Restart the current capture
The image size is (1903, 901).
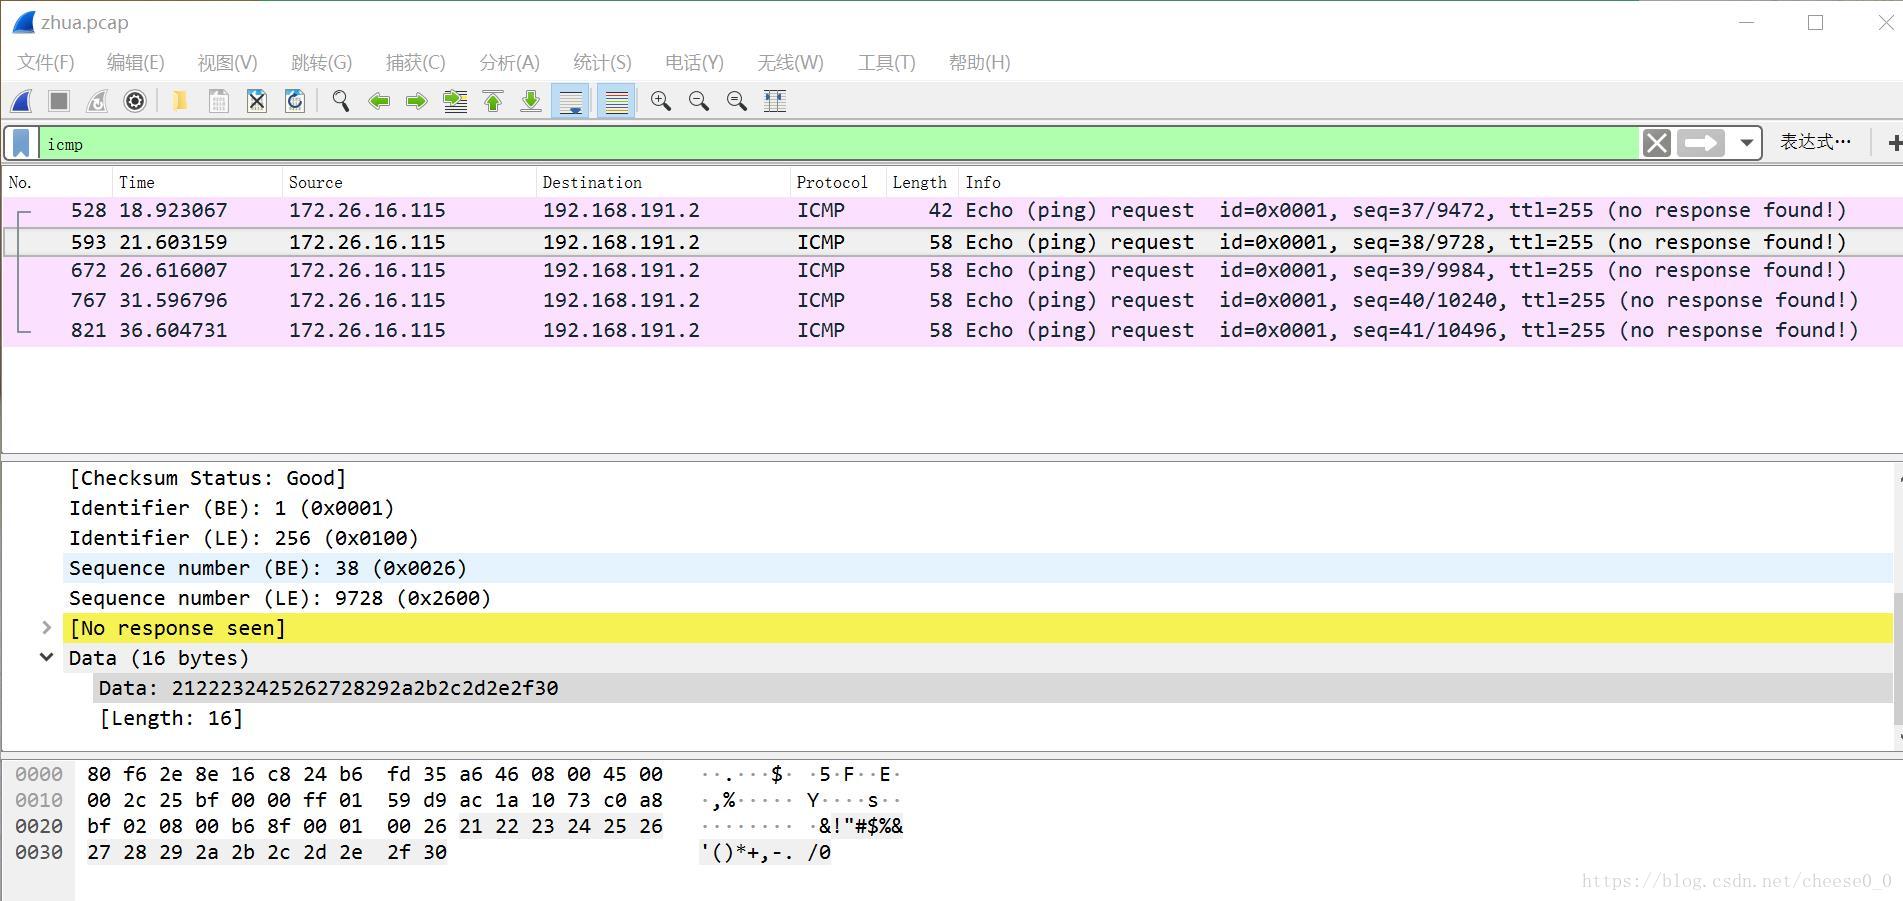pos(97,101)
